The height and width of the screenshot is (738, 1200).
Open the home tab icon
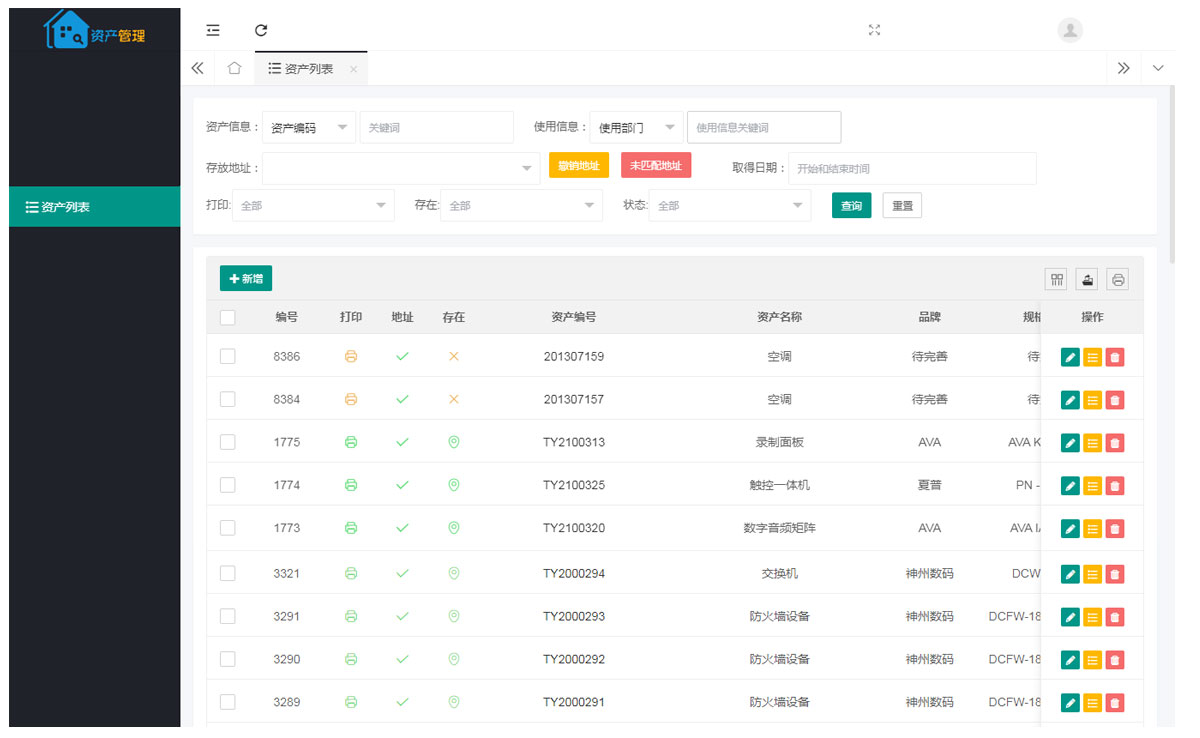pyautogui.click(x=234, y=68)
